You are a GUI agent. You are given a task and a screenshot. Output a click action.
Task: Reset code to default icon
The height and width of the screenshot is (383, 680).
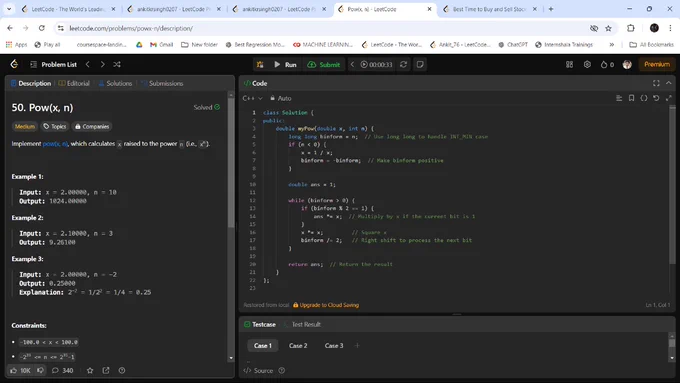(x=656, y=98)
